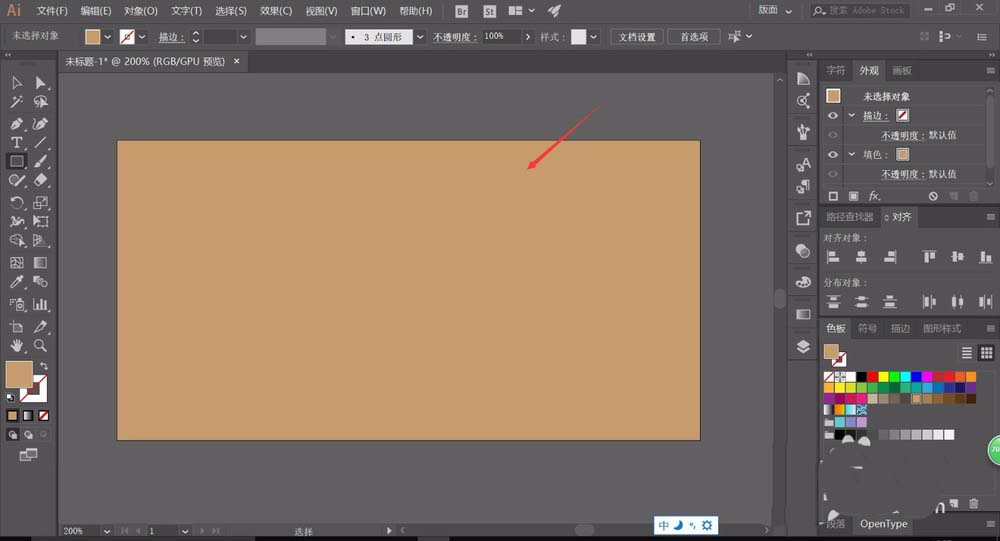Open the 3 点圆形 brush profile dropdown

coord(420,37)
